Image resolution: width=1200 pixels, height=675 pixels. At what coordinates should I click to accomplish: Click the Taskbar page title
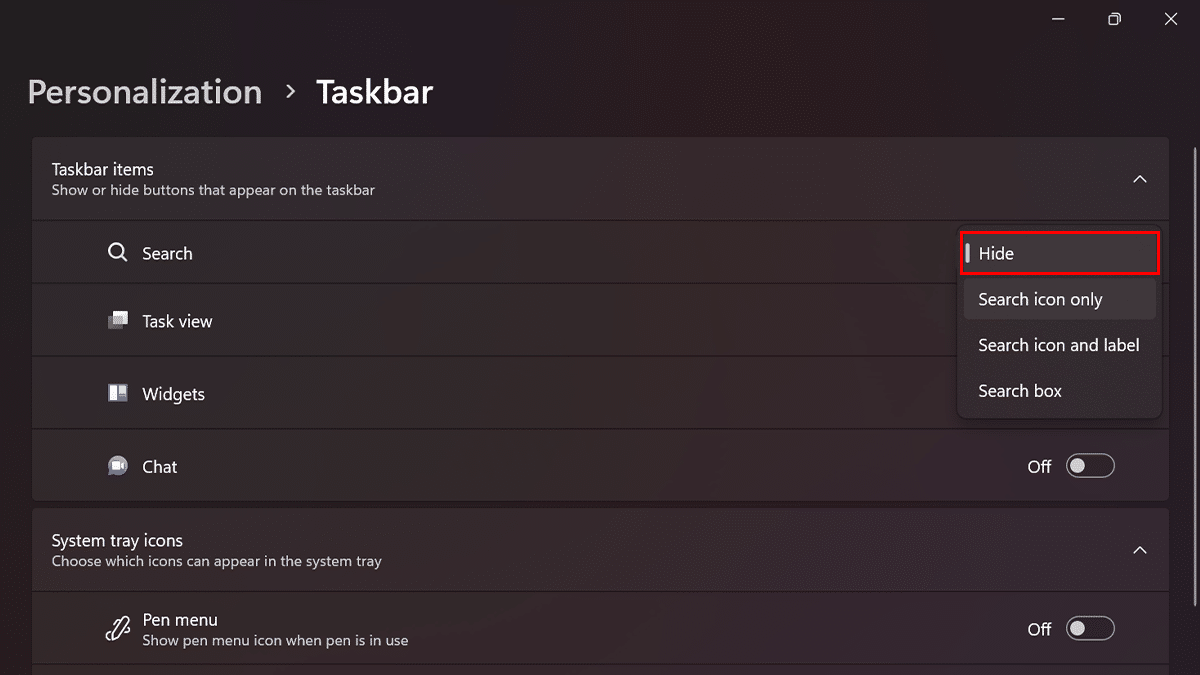point(374,92)
